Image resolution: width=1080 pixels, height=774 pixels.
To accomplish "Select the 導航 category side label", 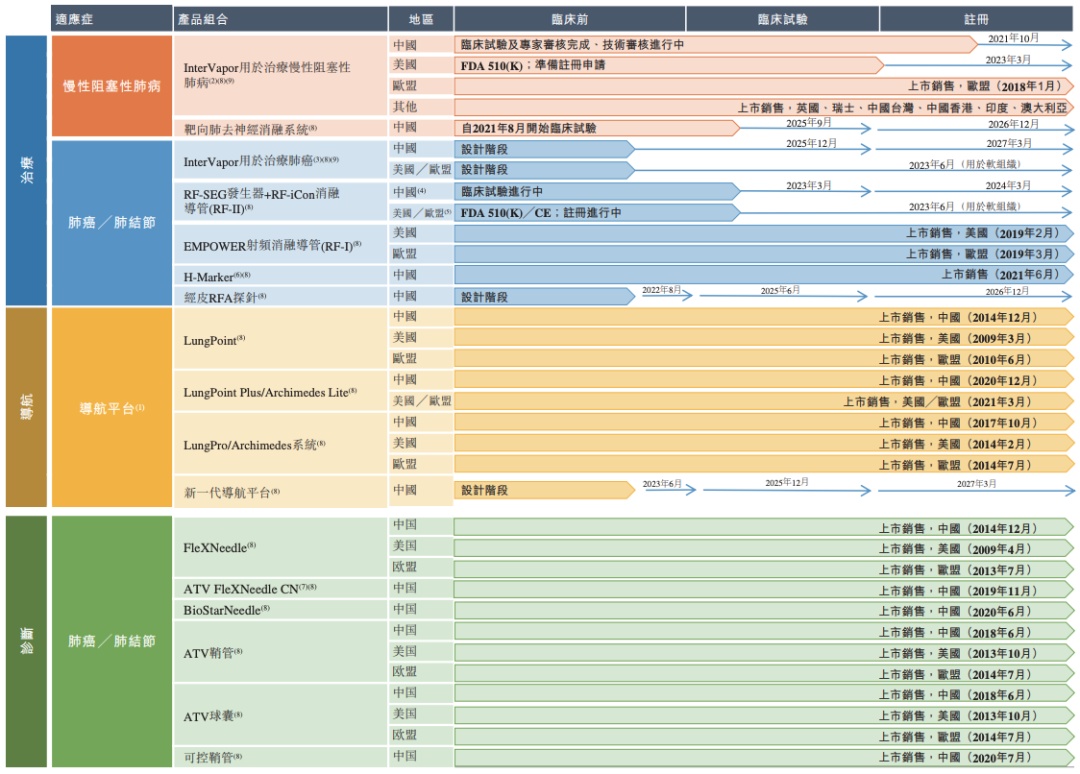I will point(26,407).
